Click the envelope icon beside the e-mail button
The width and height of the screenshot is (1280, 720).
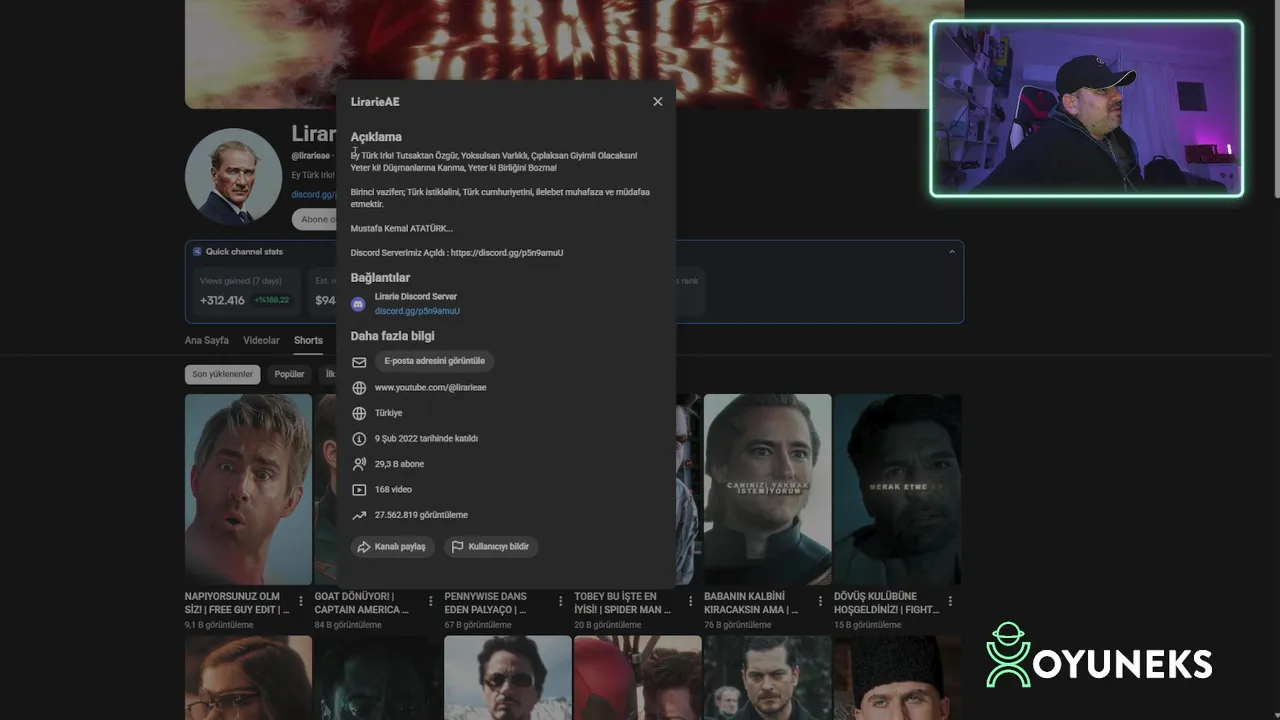[x=359, y=362]
